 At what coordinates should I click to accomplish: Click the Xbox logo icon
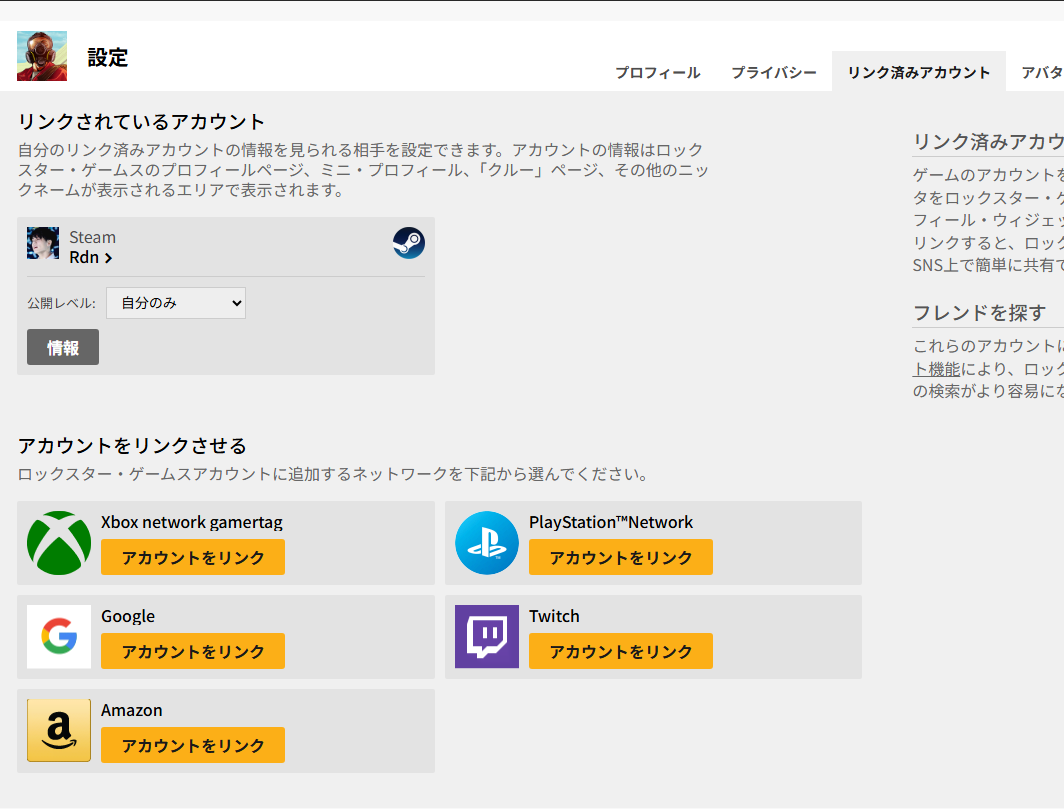click(x=59, y=543)
